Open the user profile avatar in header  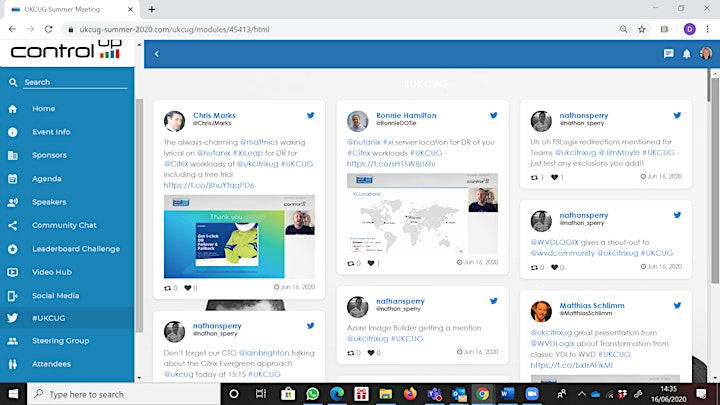[706, 53]
